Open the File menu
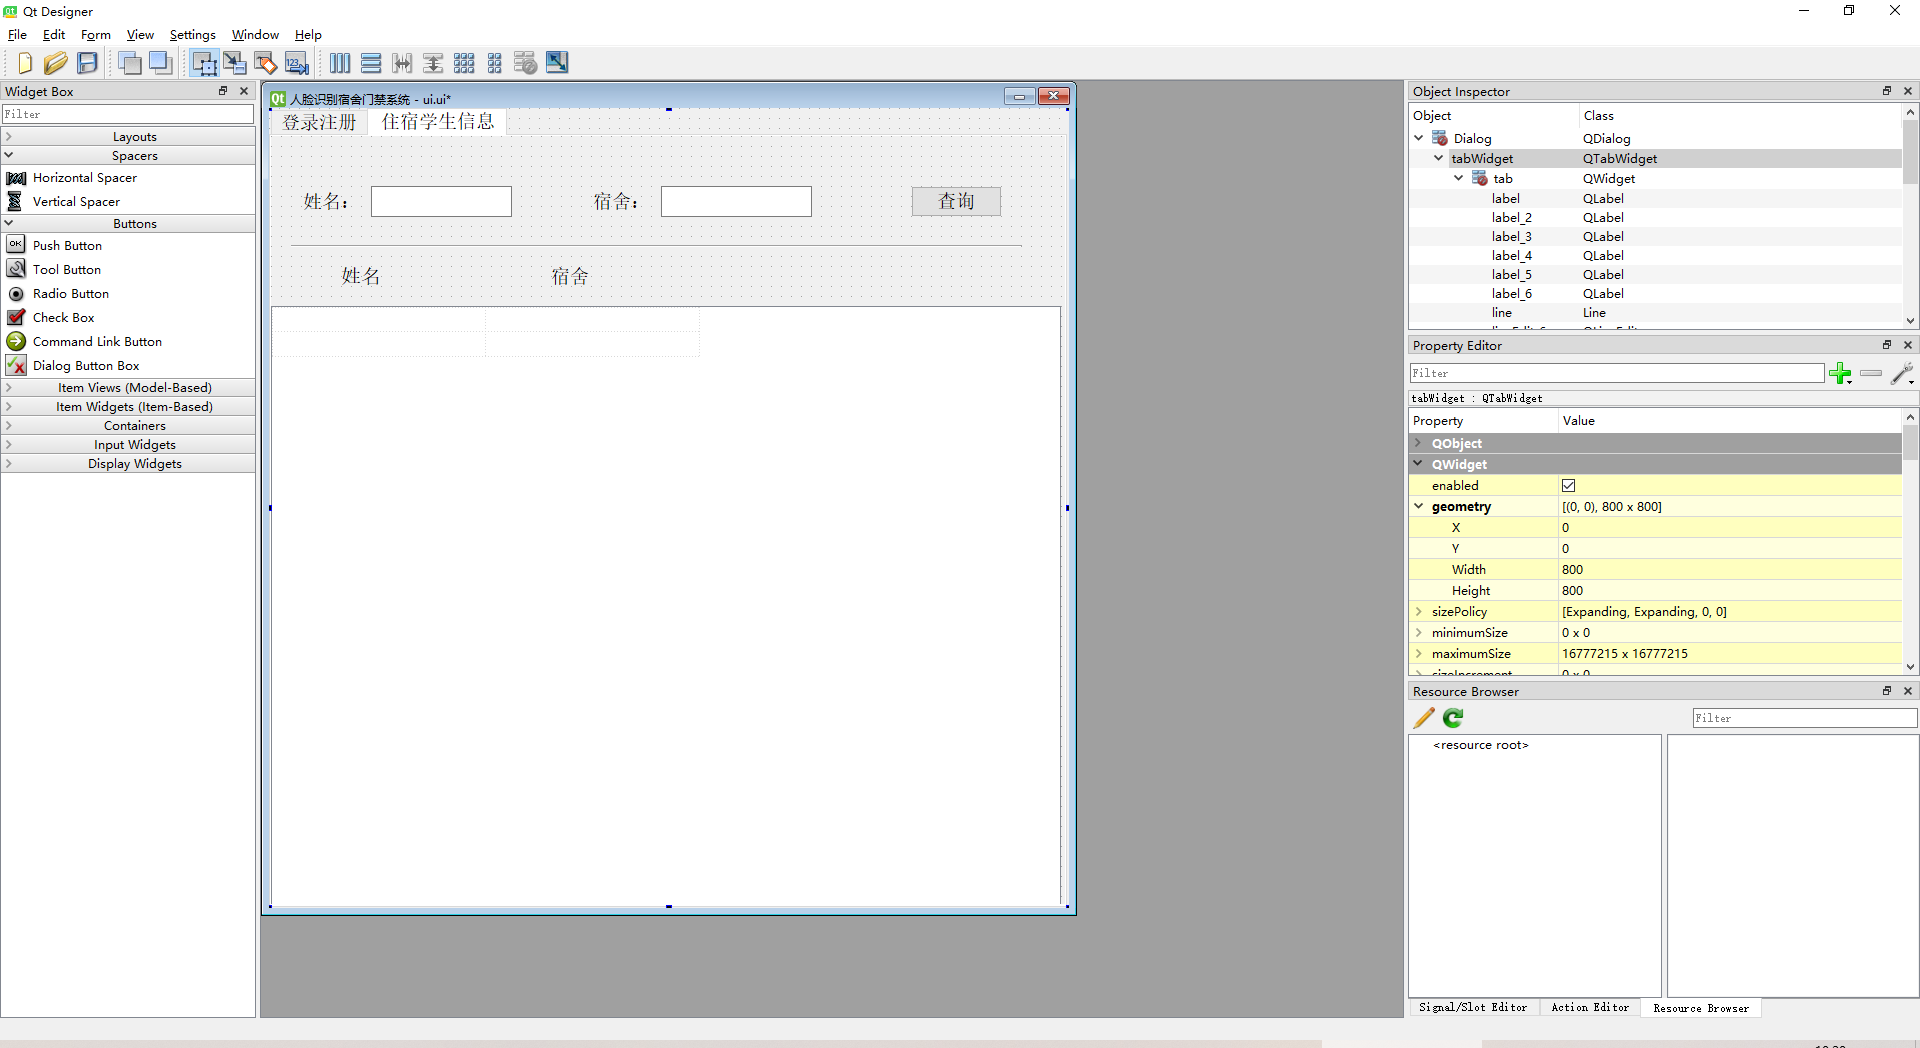 tap(17, 35)
